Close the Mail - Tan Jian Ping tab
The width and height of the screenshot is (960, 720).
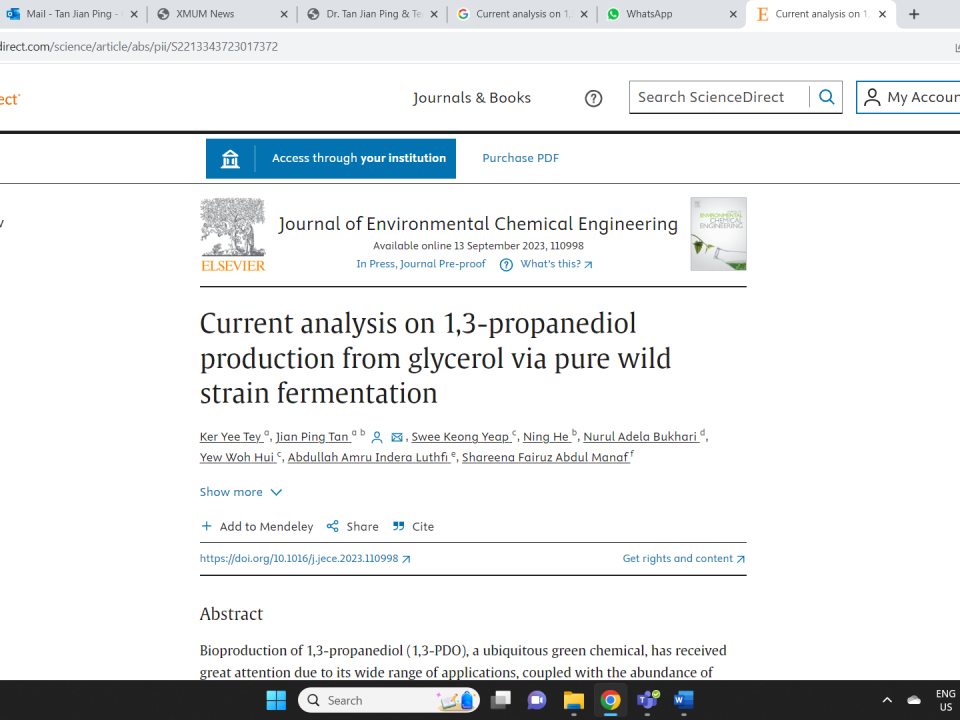(x=134, y=14)
